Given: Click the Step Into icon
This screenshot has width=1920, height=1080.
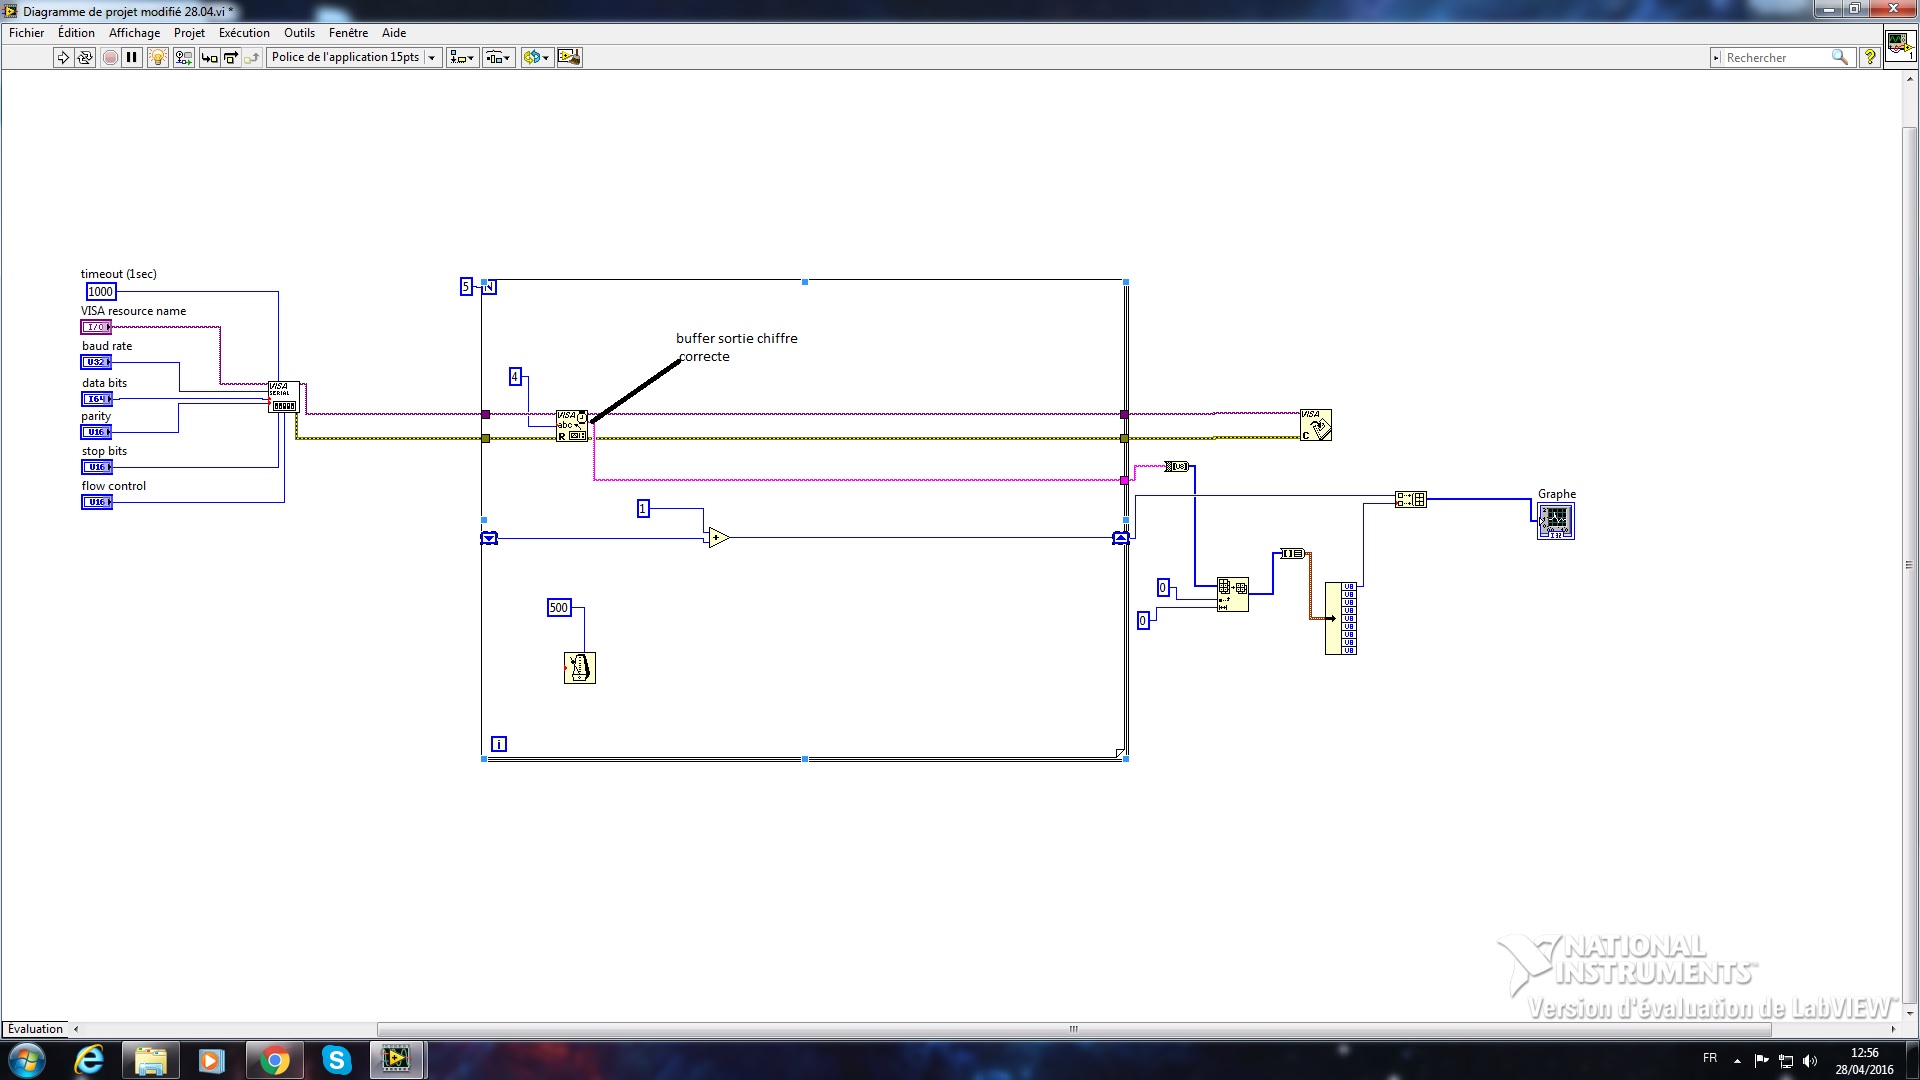Looking at the screenshot, I should point(208,57).
